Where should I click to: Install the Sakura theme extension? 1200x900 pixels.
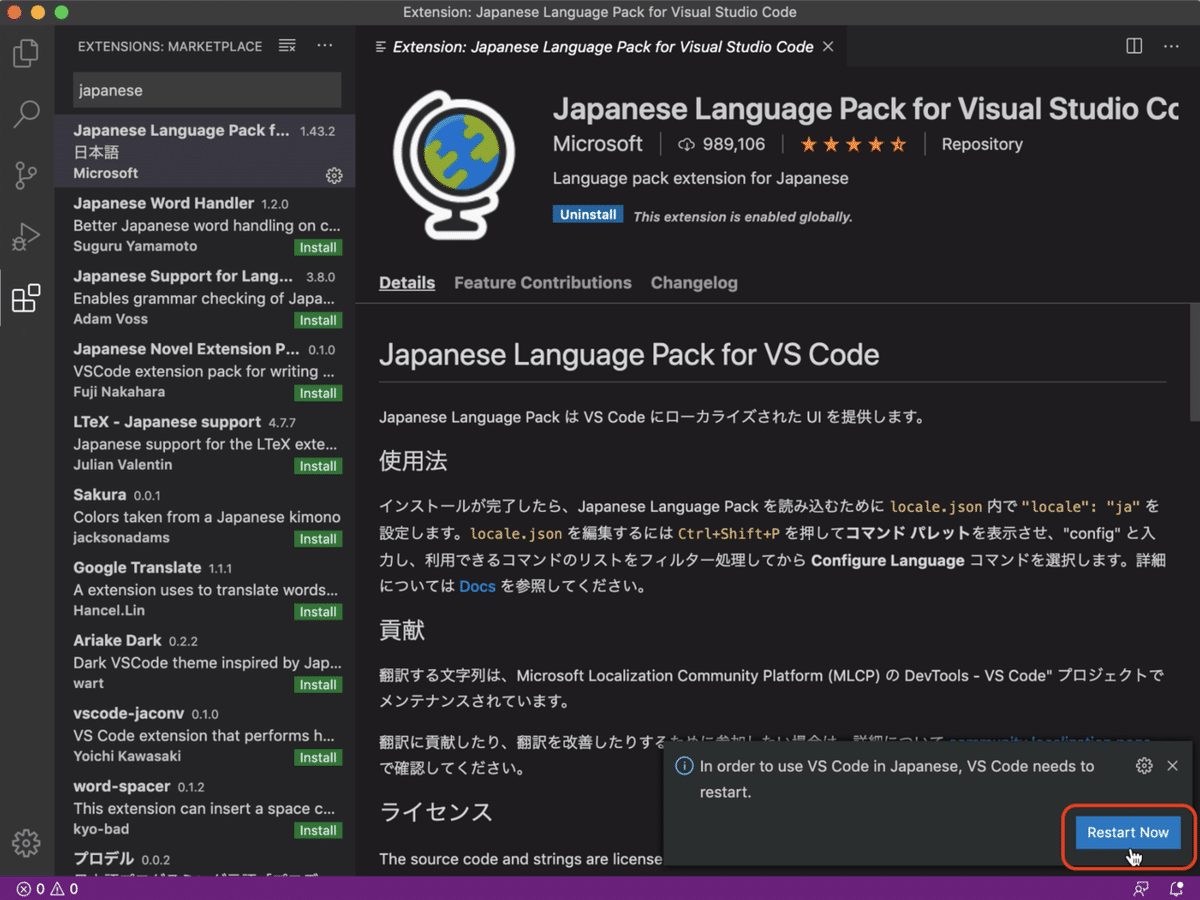click(318, 539)
